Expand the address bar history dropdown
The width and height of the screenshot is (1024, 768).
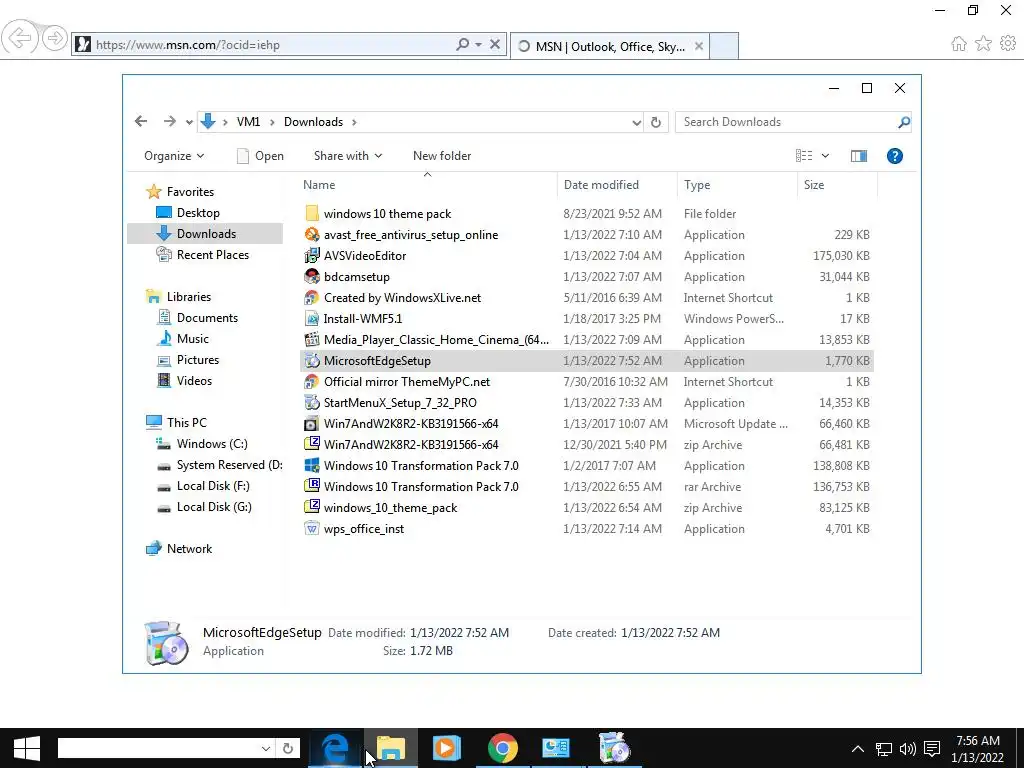click(636, 122)
